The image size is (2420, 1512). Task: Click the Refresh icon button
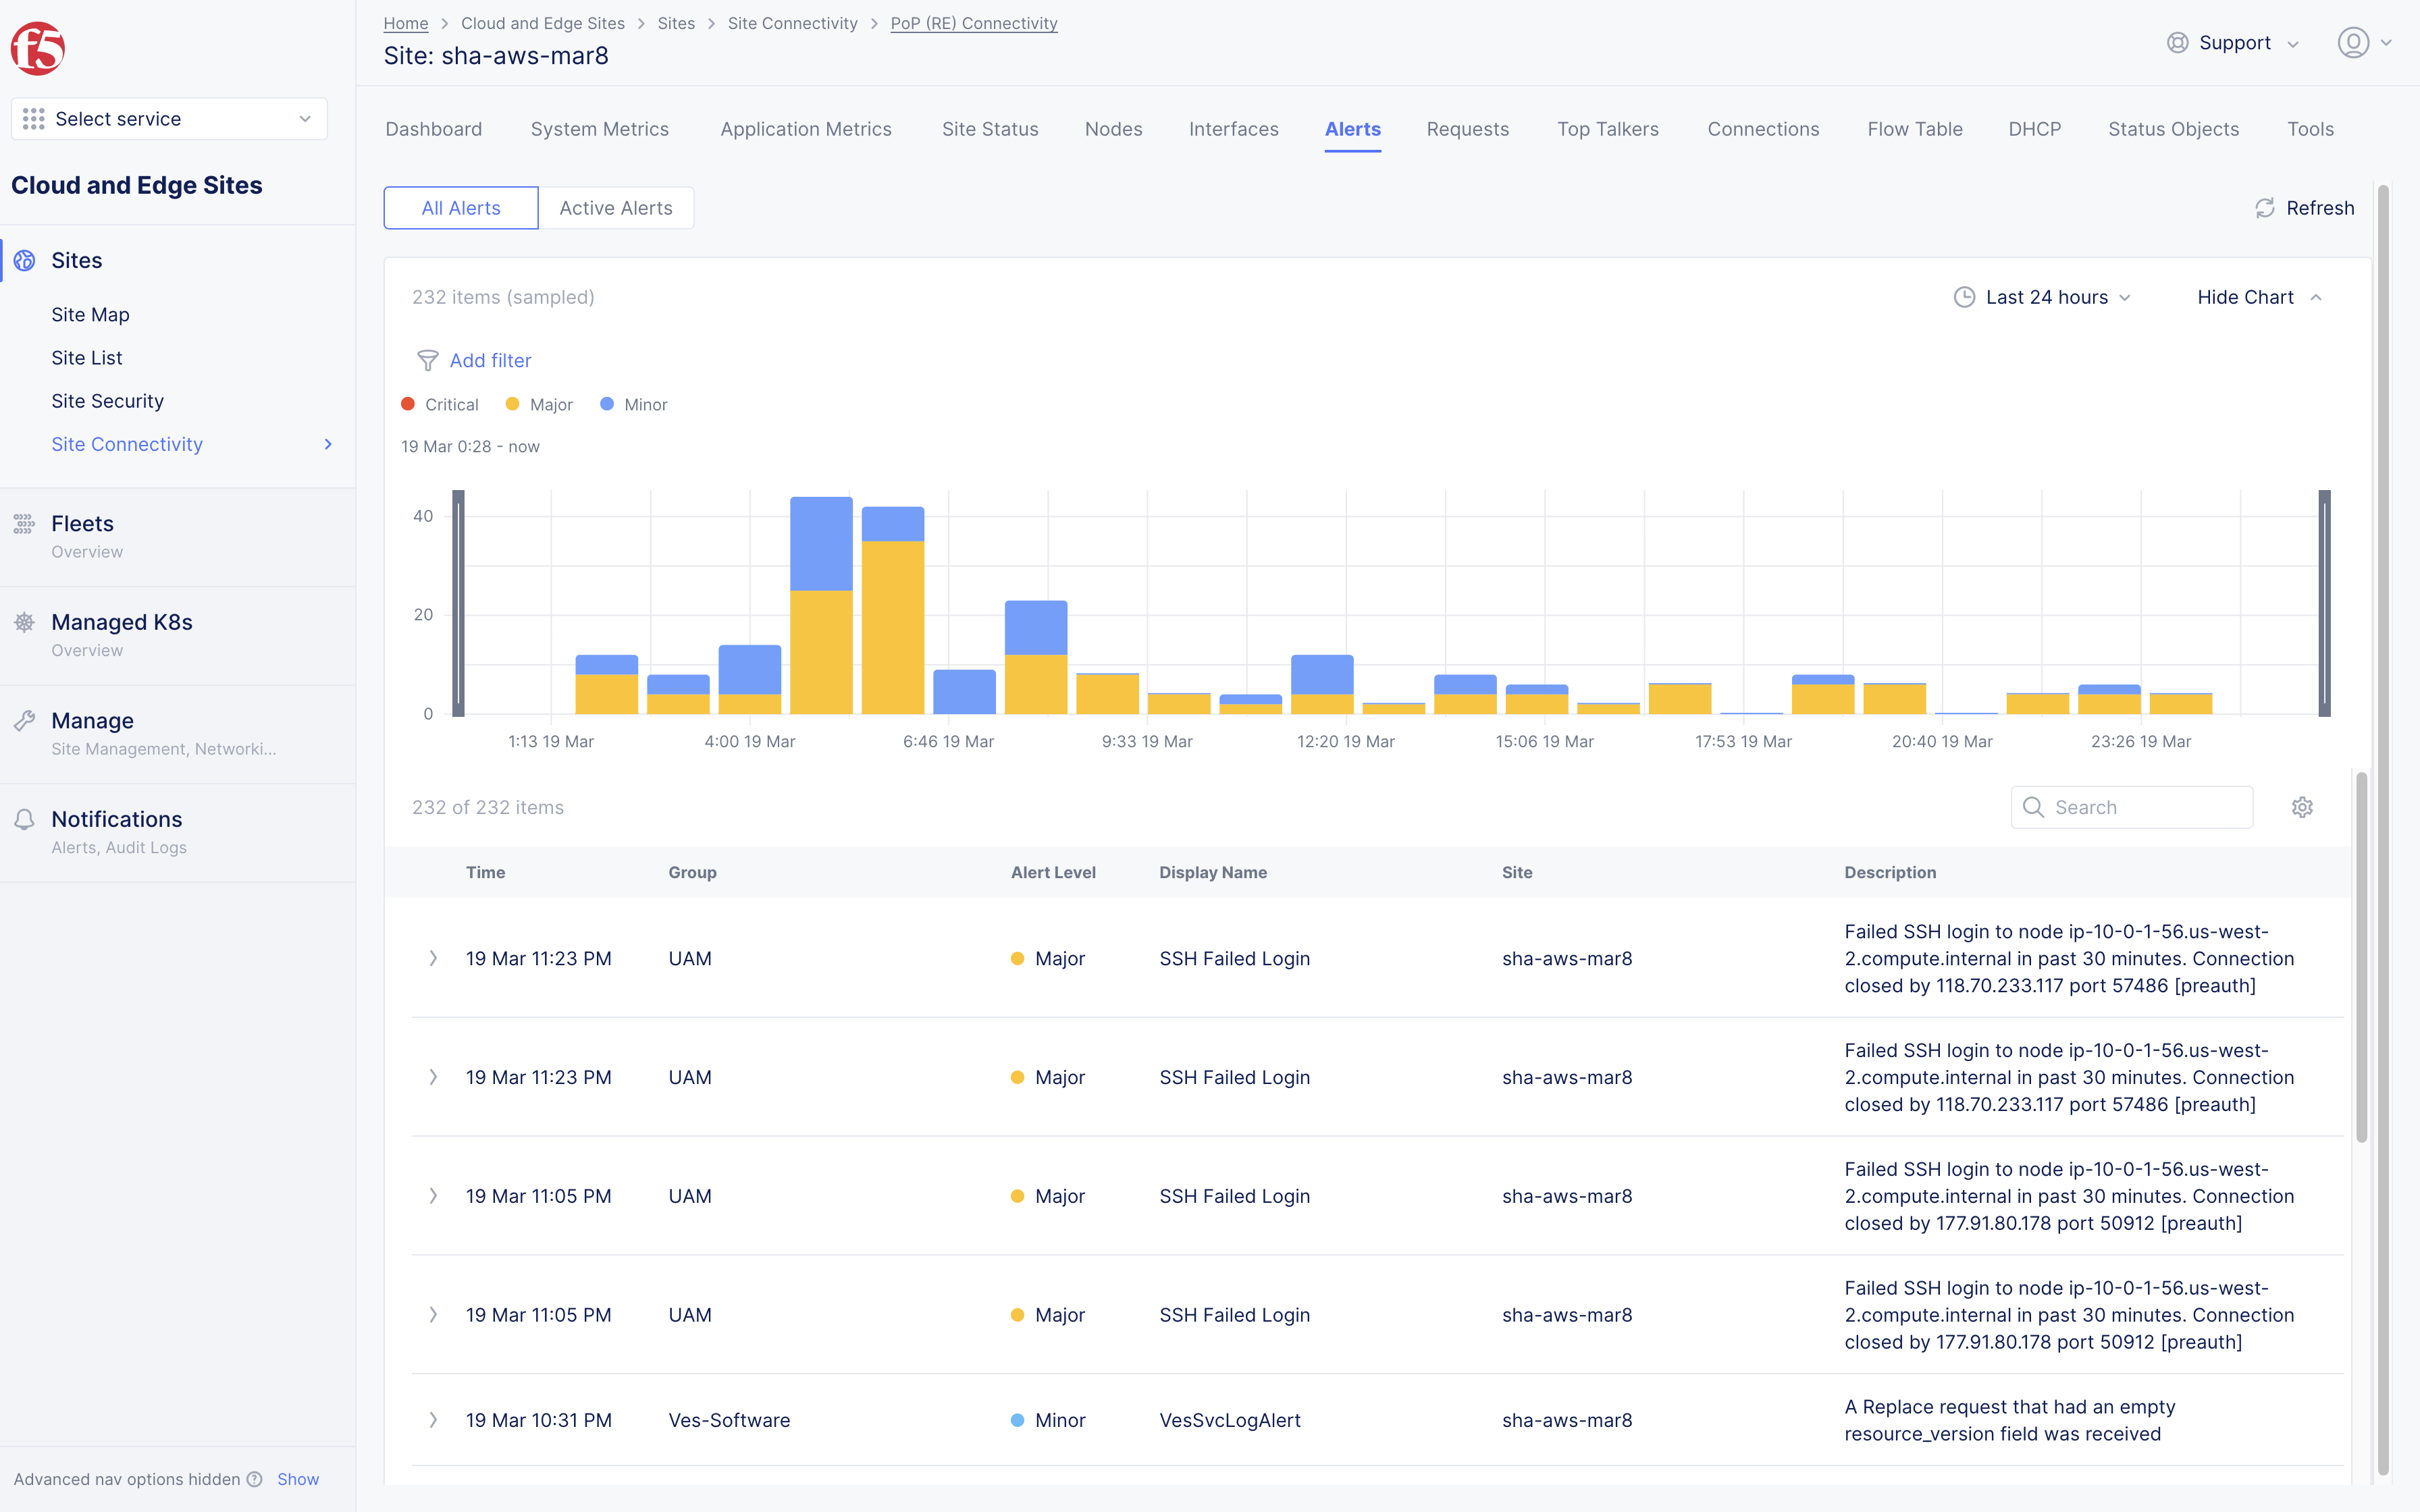pyautogui.click(x=2265, y=208)
